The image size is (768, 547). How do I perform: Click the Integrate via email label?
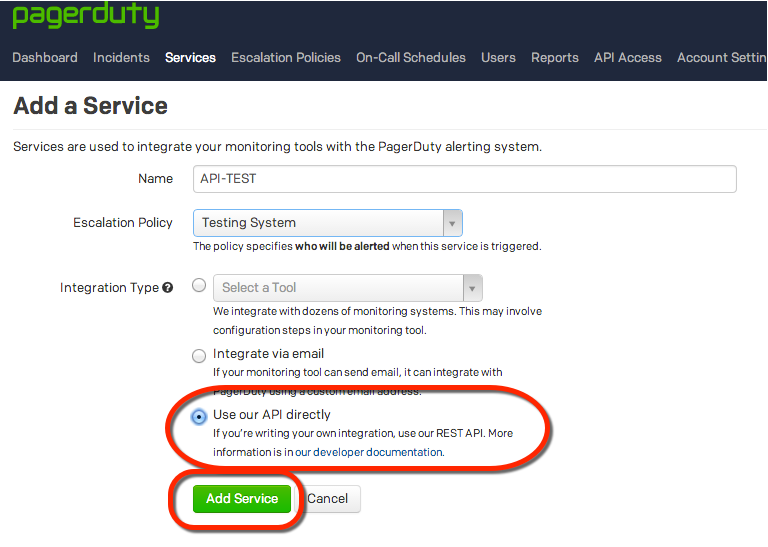(268, 354)
